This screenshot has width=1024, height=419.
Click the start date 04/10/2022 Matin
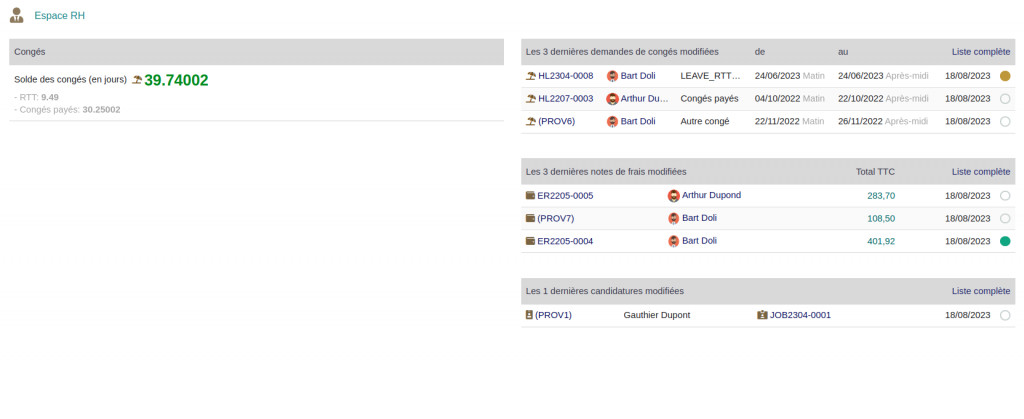click(x=790, y=99)
